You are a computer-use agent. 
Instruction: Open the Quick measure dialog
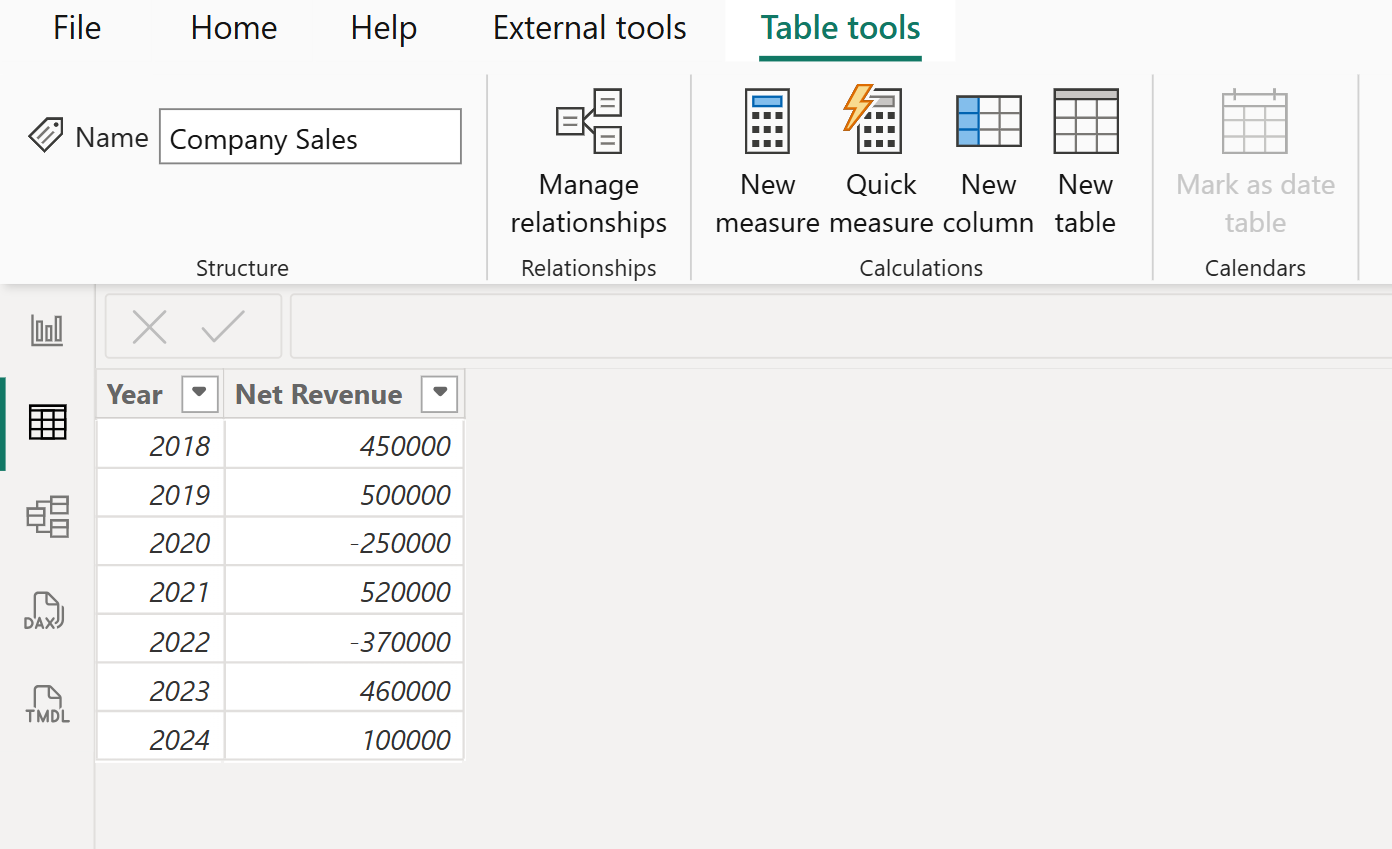click(880, 160)
